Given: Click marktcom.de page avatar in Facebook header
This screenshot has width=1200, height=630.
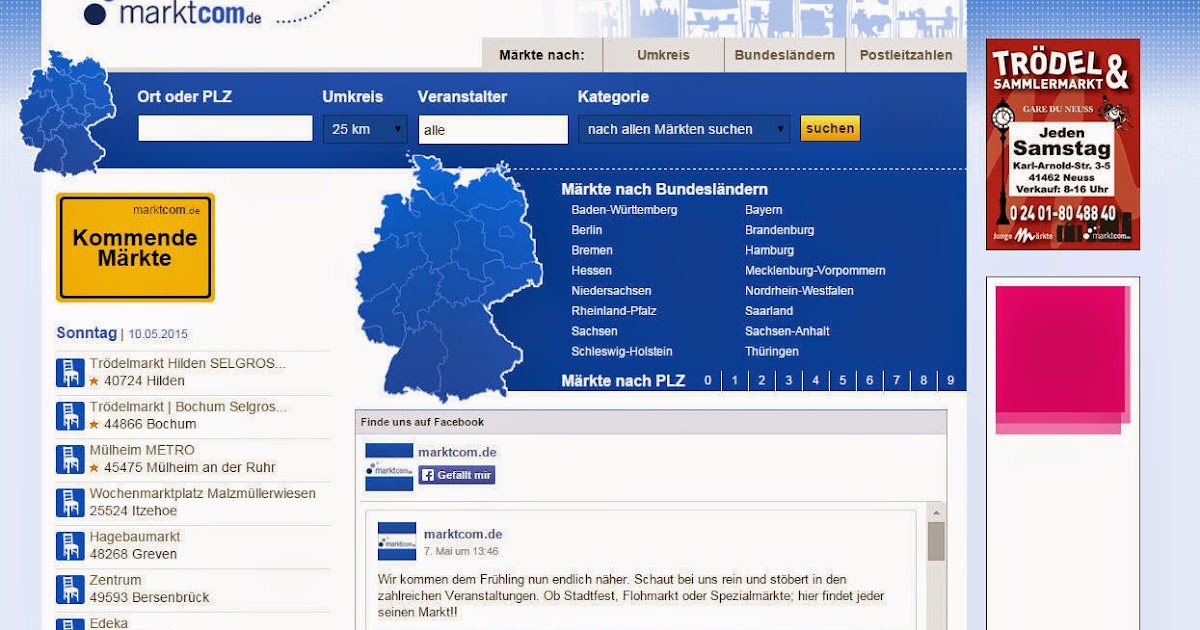Looking at the screenshot, I should pyautogui.click(x=389, y=467).
